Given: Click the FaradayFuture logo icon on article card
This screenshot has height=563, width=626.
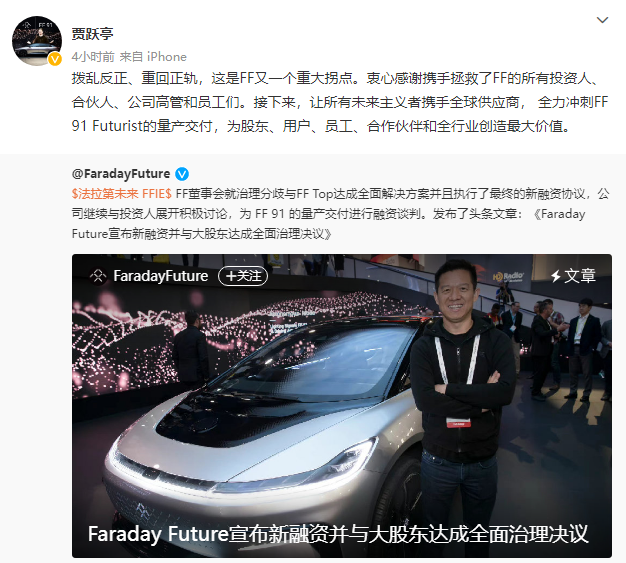Looking at the screenshot, I should 98,276.
